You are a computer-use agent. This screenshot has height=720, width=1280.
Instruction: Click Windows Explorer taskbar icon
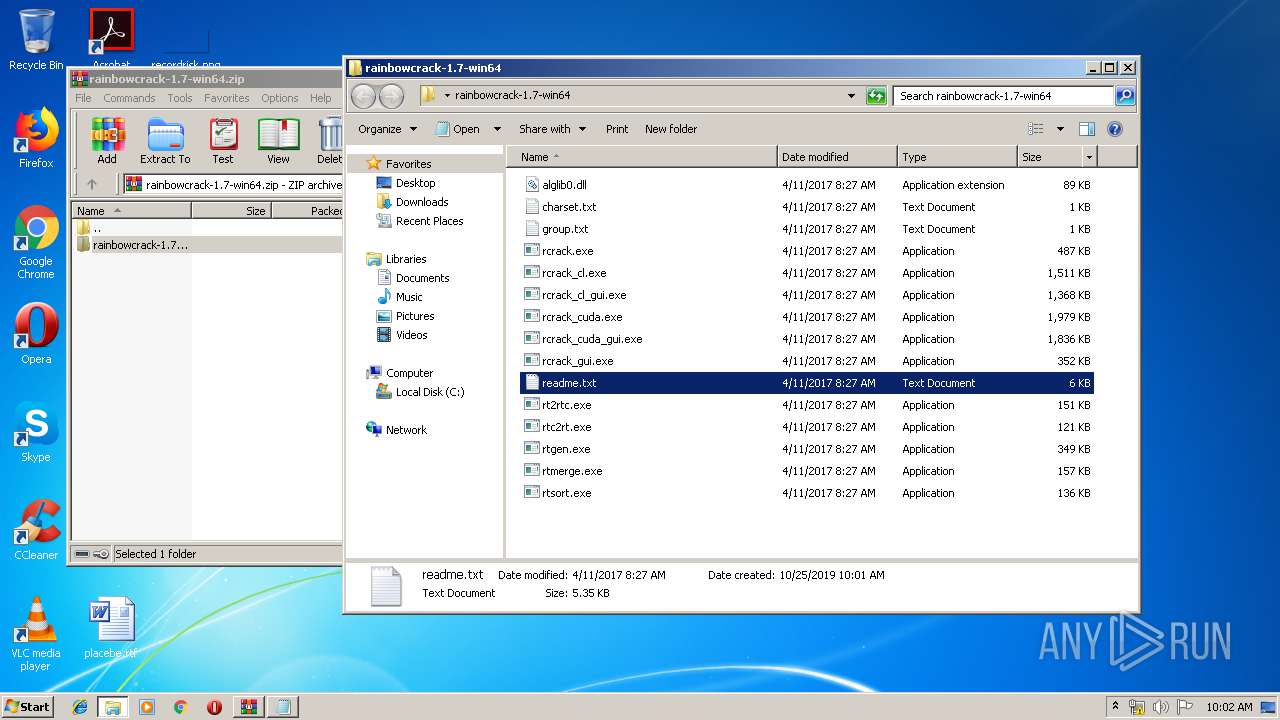113,707
